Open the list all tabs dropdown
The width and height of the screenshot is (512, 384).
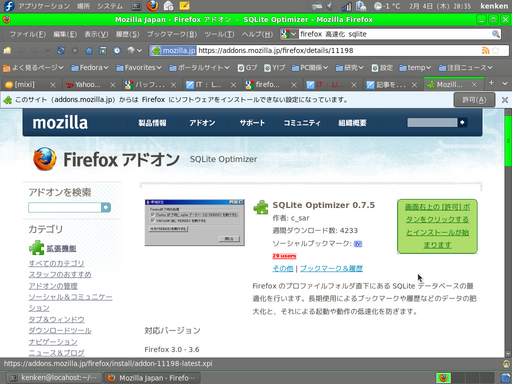(505, 83)
